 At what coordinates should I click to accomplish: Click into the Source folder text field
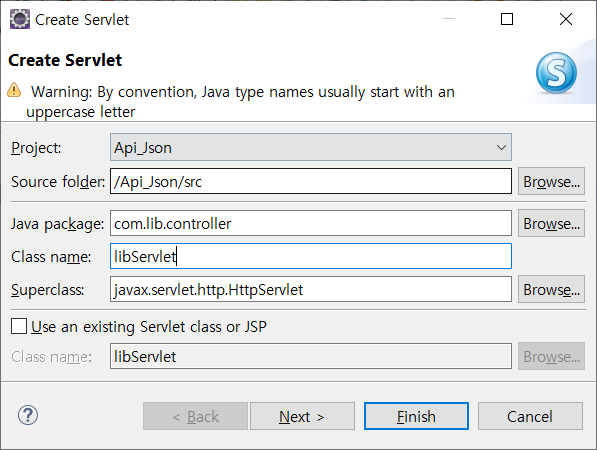(311, 181)
